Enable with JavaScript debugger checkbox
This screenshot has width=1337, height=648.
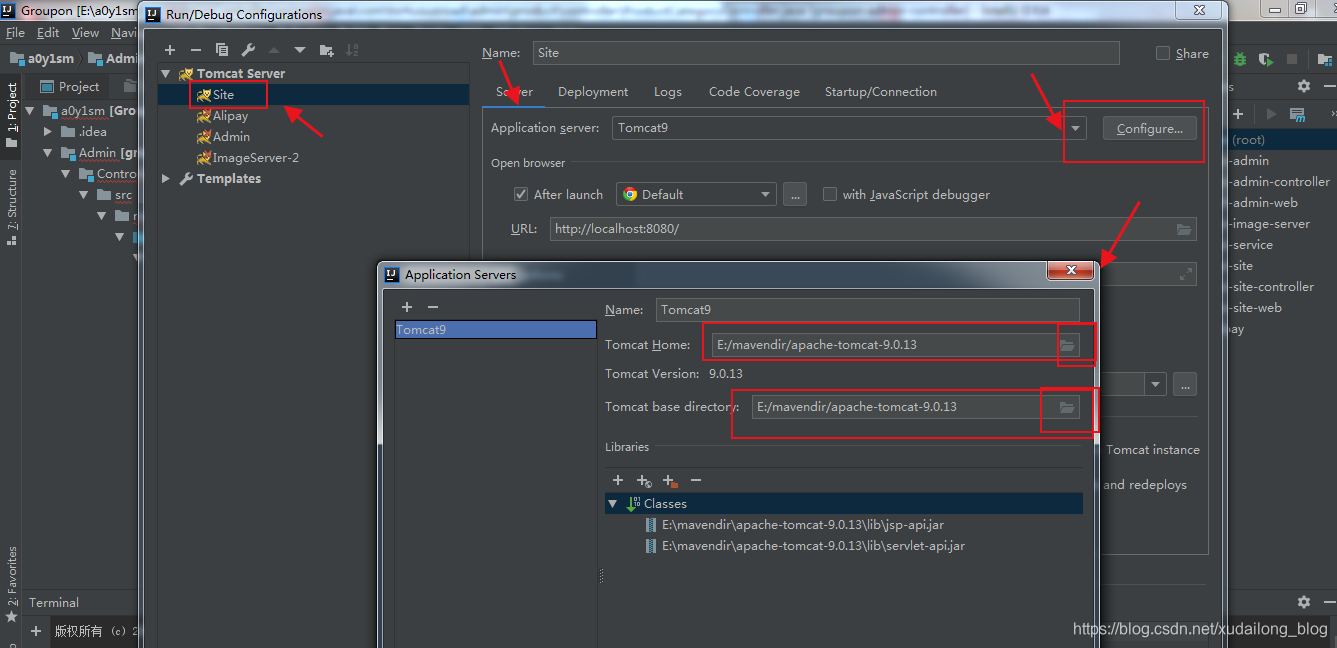[x=829, y=194]
